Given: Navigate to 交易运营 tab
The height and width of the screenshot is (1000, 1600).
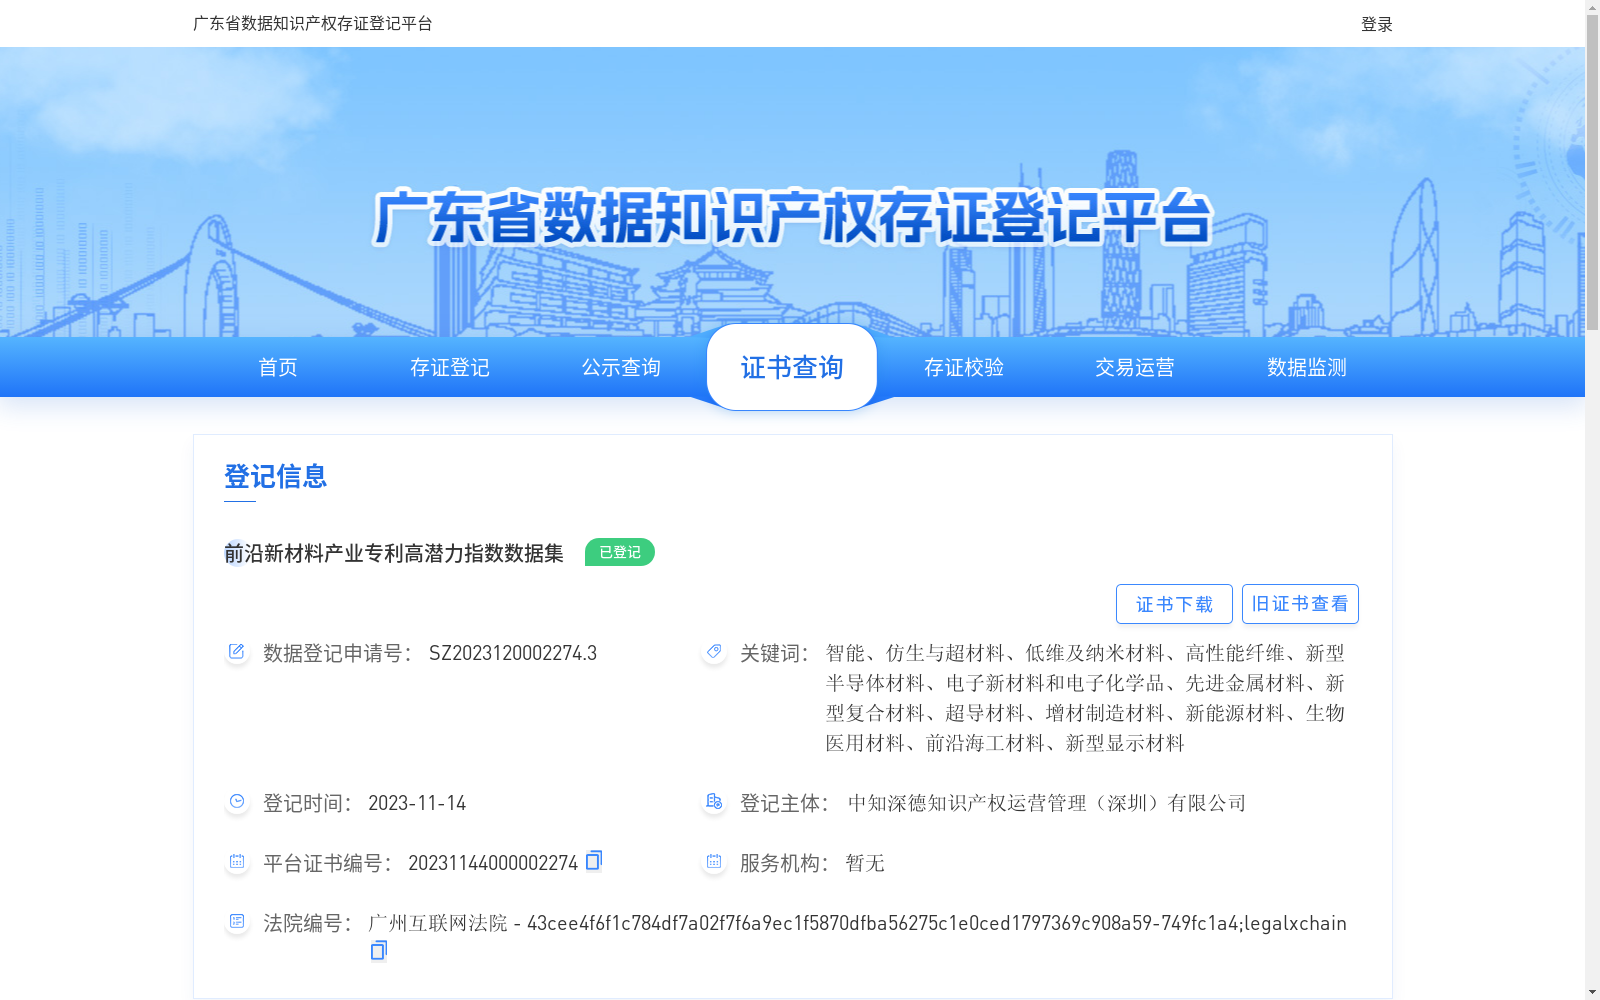Looking at the screenshot, I should pos(1135,367).
